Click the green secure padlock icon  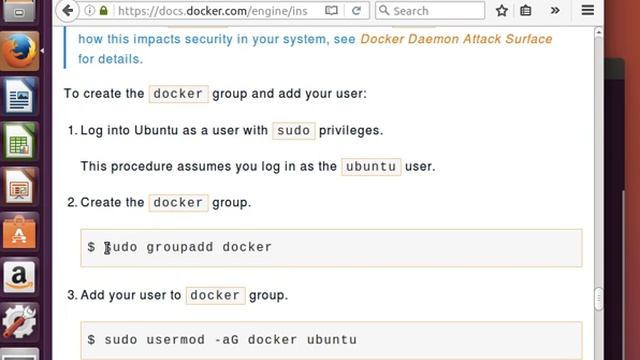[x=104, y=11]
